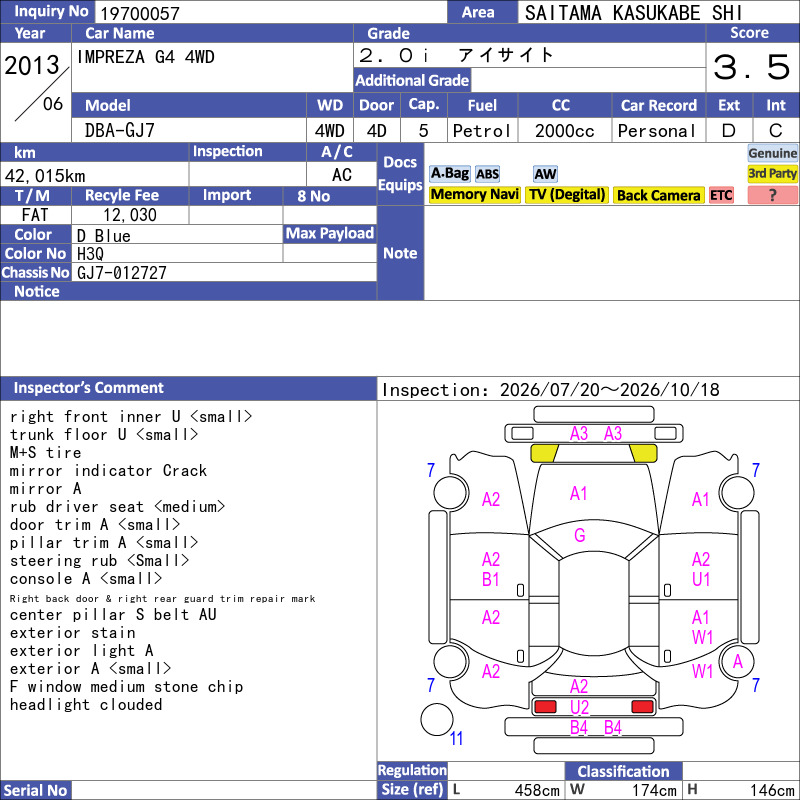Click the ABS equipment badge
This screenshot has width=800, height=800.
[487, 174]
